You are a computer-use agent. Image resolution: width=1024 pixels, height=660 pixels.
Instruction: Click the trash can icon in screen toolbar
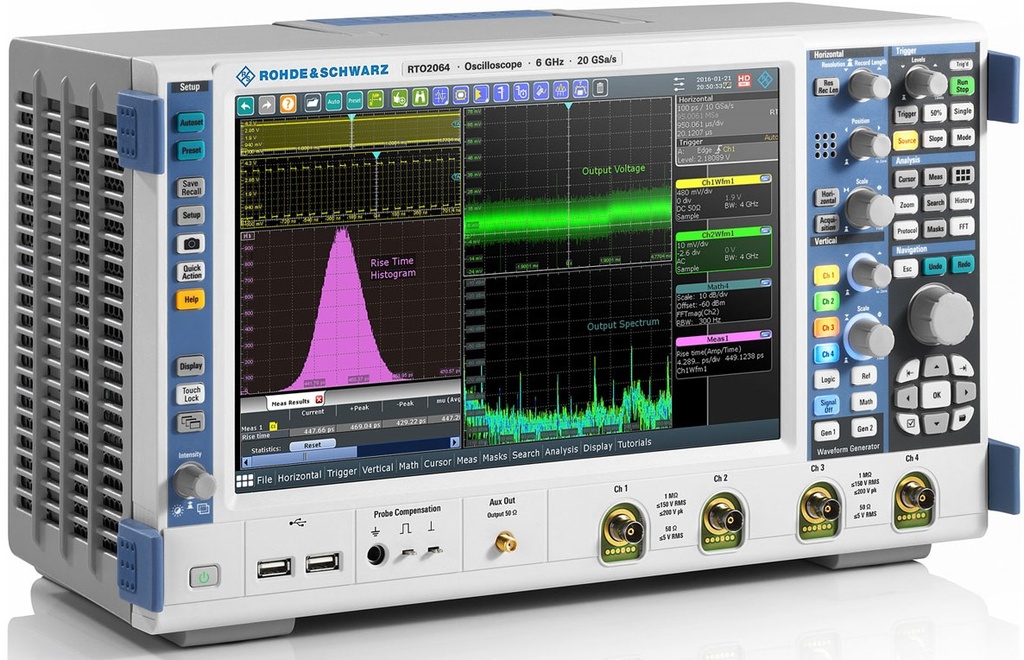click(x=601, y=87)
